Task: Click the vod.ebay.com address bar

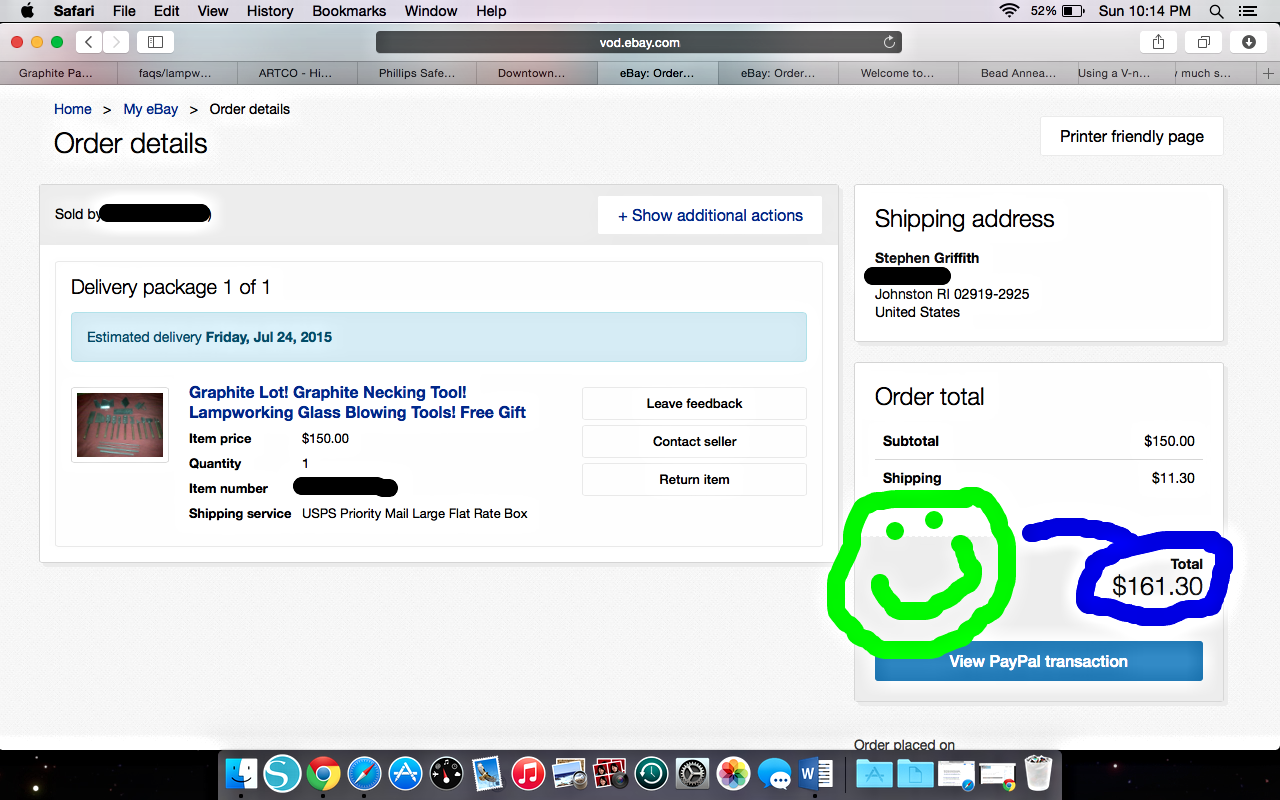Action: (x=639, y=42)
